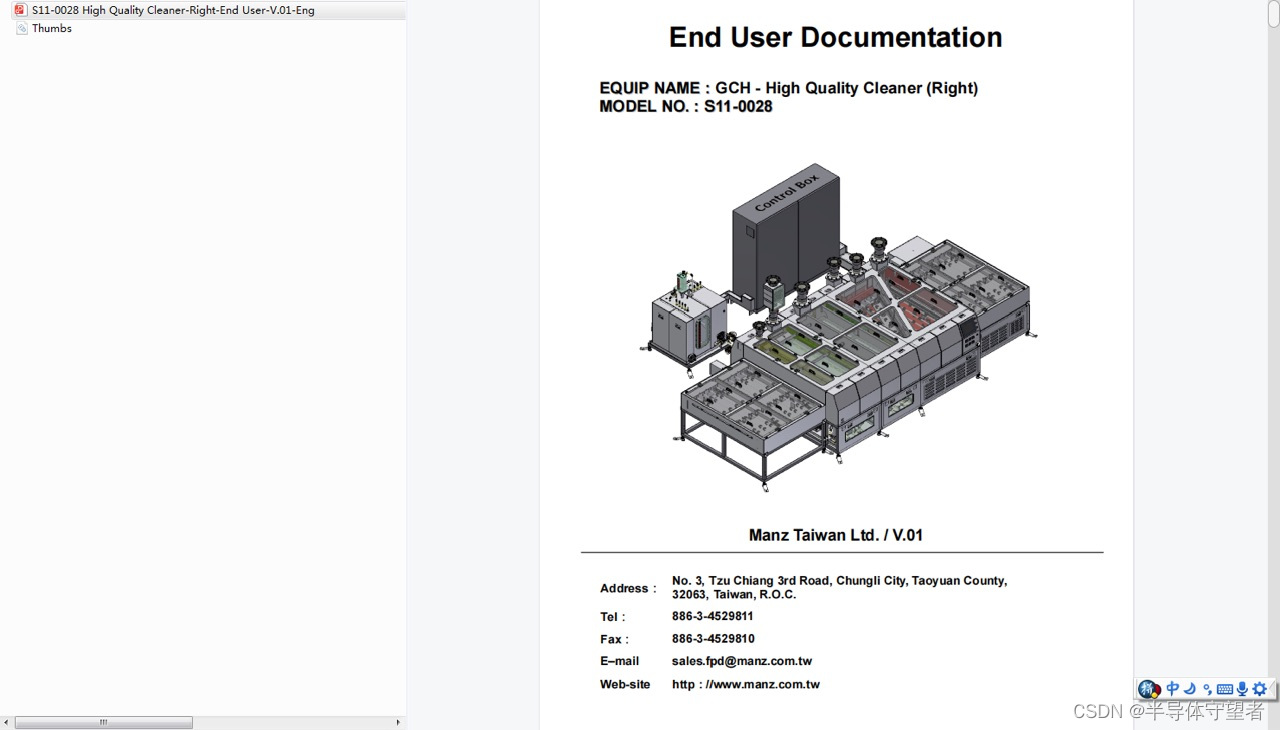
Task: Click the machine illustration in the document
Action: [838, 327]
